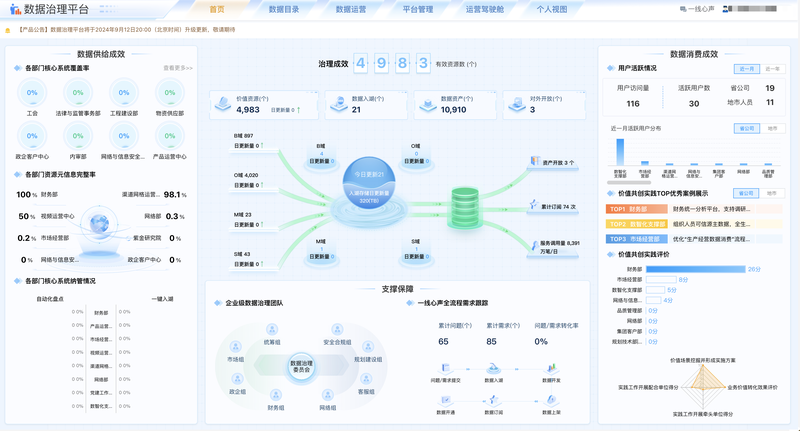Click the green database cylinder icon

click(465, 207)
